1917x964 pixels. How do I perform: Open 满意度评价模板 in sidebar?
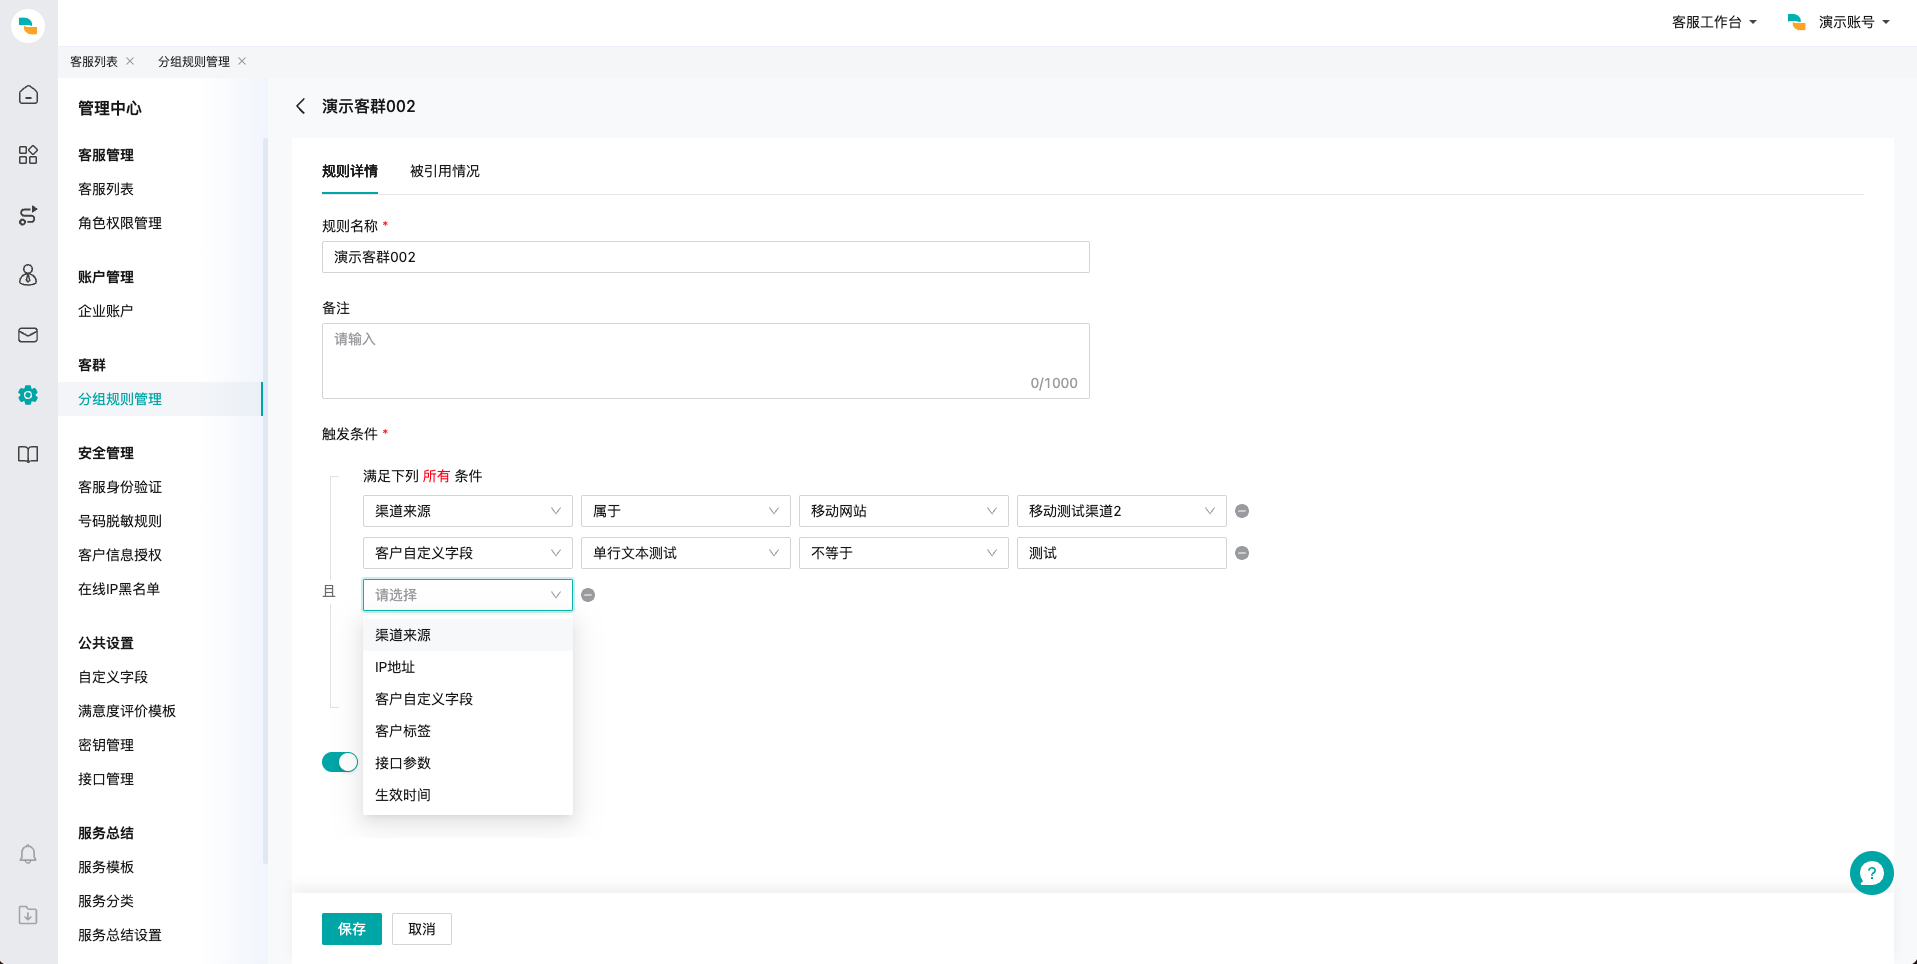127,711
